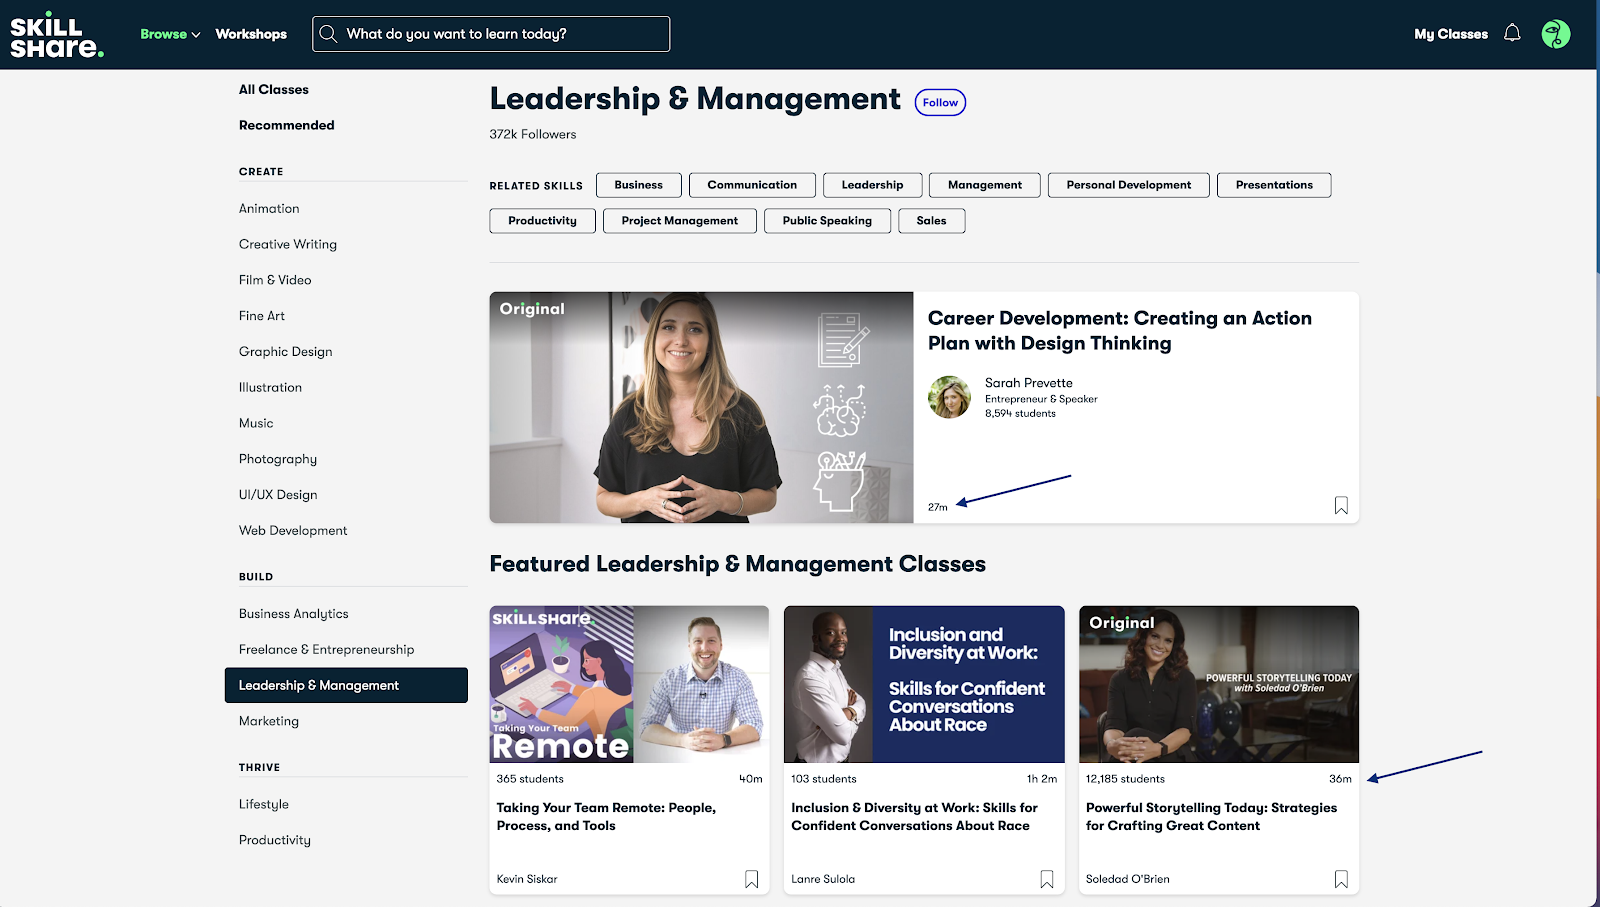Select the Business related skill tag
Viewport: 1600px width, 907px height.
pyautogui.click(x=638, y=185)
